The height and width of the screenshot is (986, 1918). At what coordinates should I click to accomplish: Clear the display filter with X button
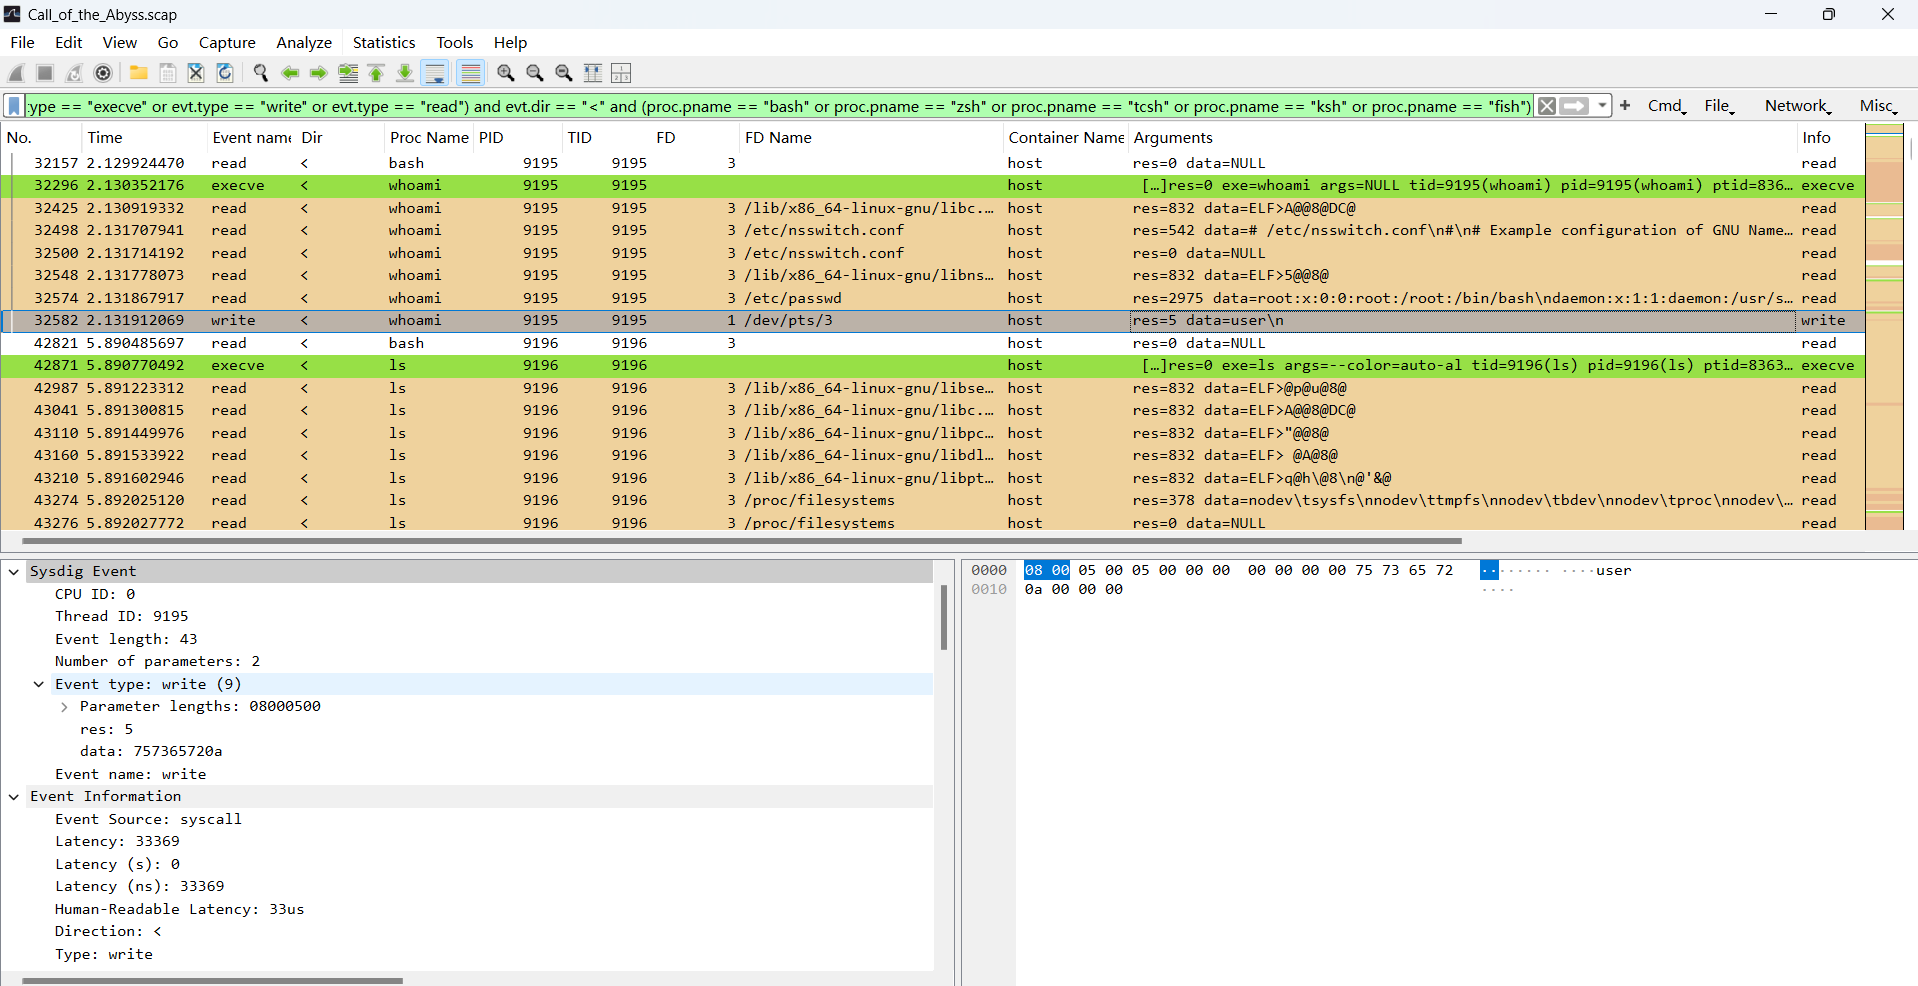[x=1547, y=106]
